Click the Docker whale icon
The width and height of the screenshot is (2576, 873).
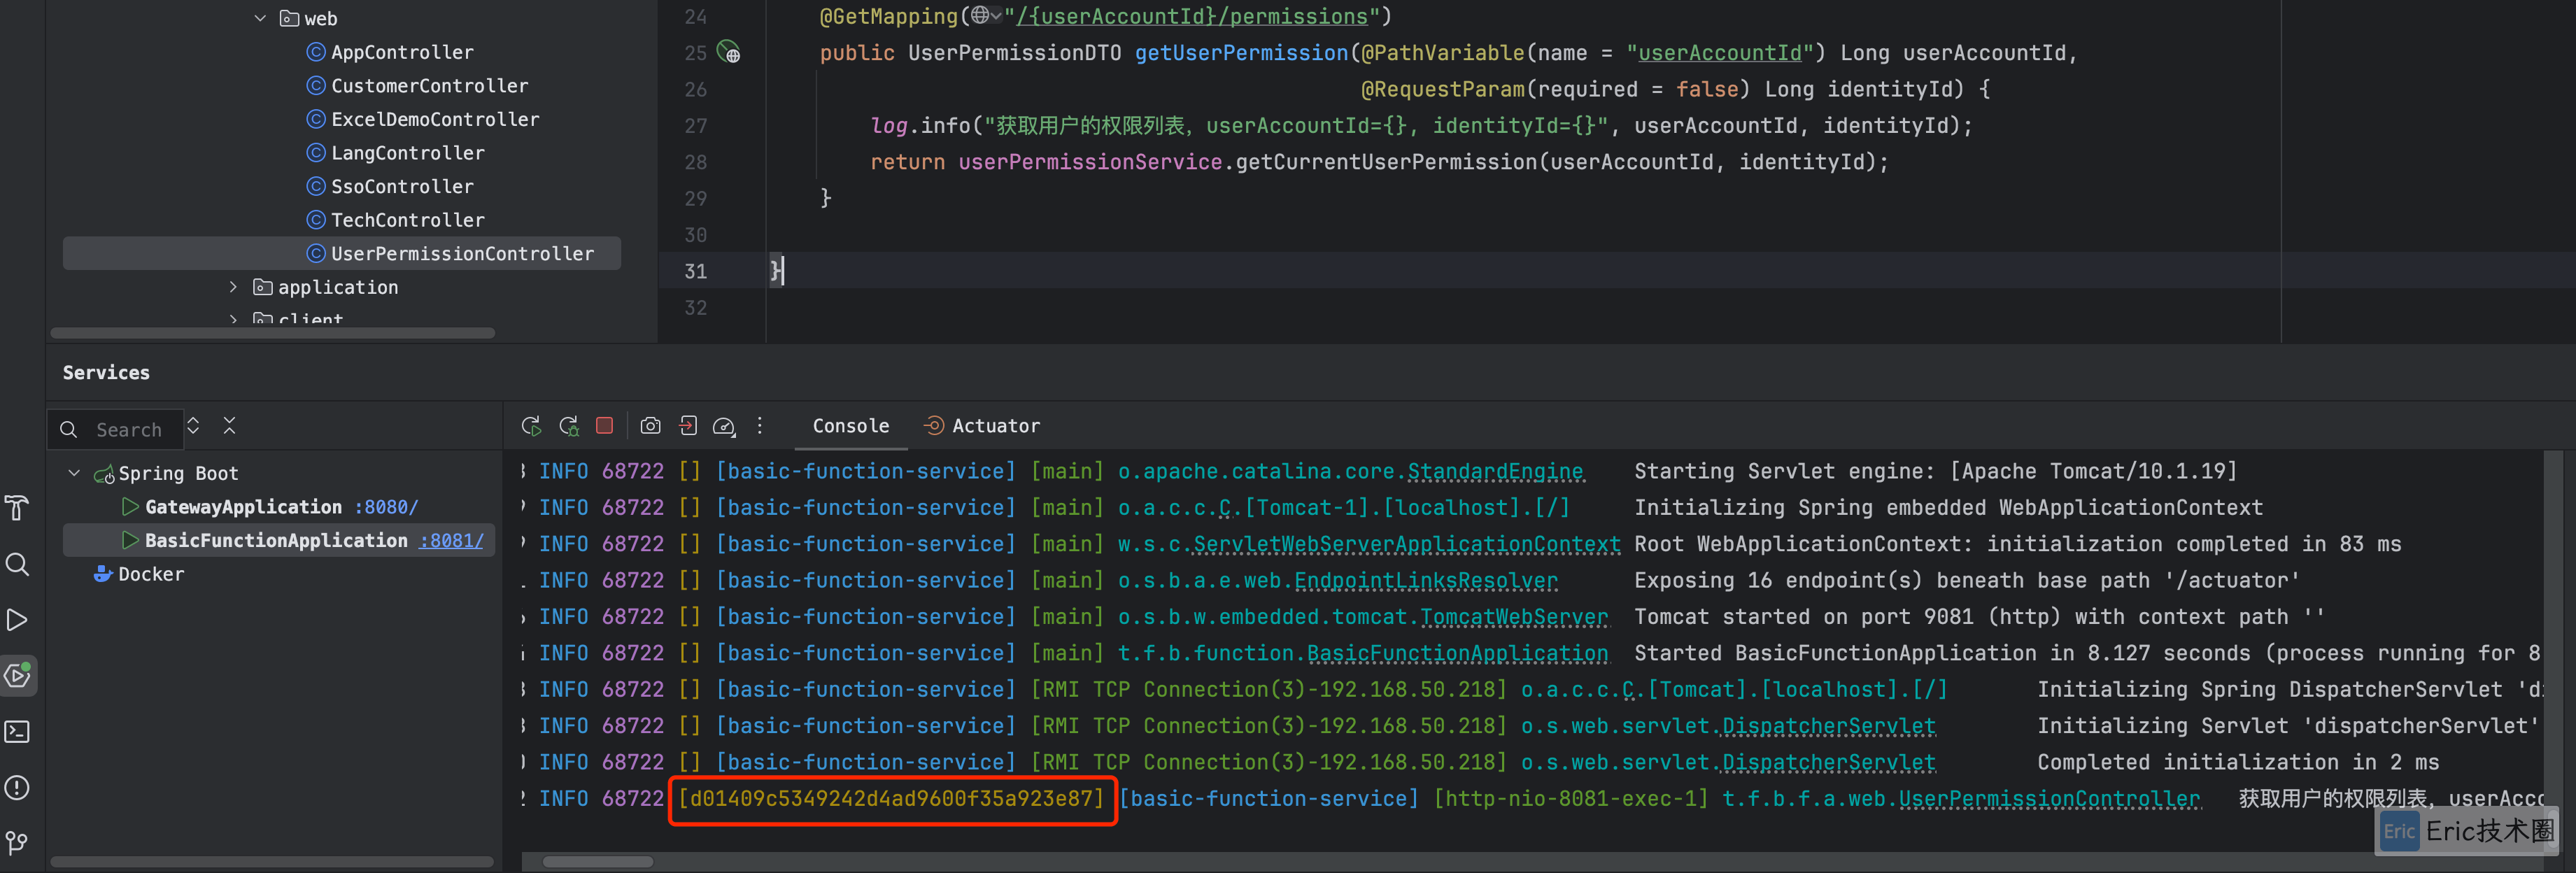coord(102,574)
